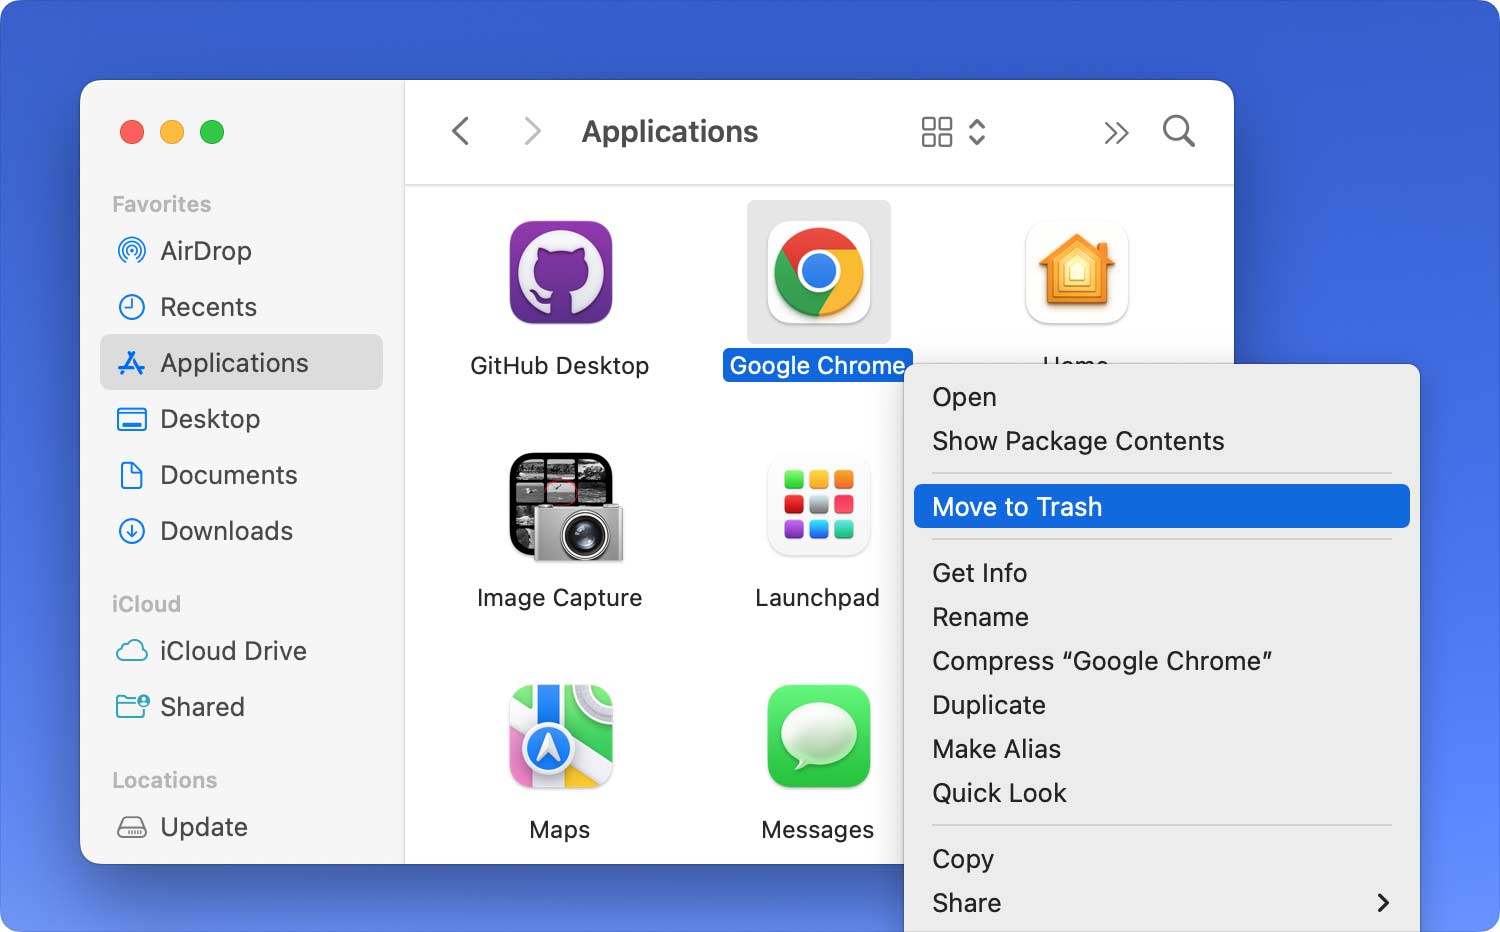The image size is (1500, 932).
Task: Open the Update volume in the sidebar
Action: 241,827
